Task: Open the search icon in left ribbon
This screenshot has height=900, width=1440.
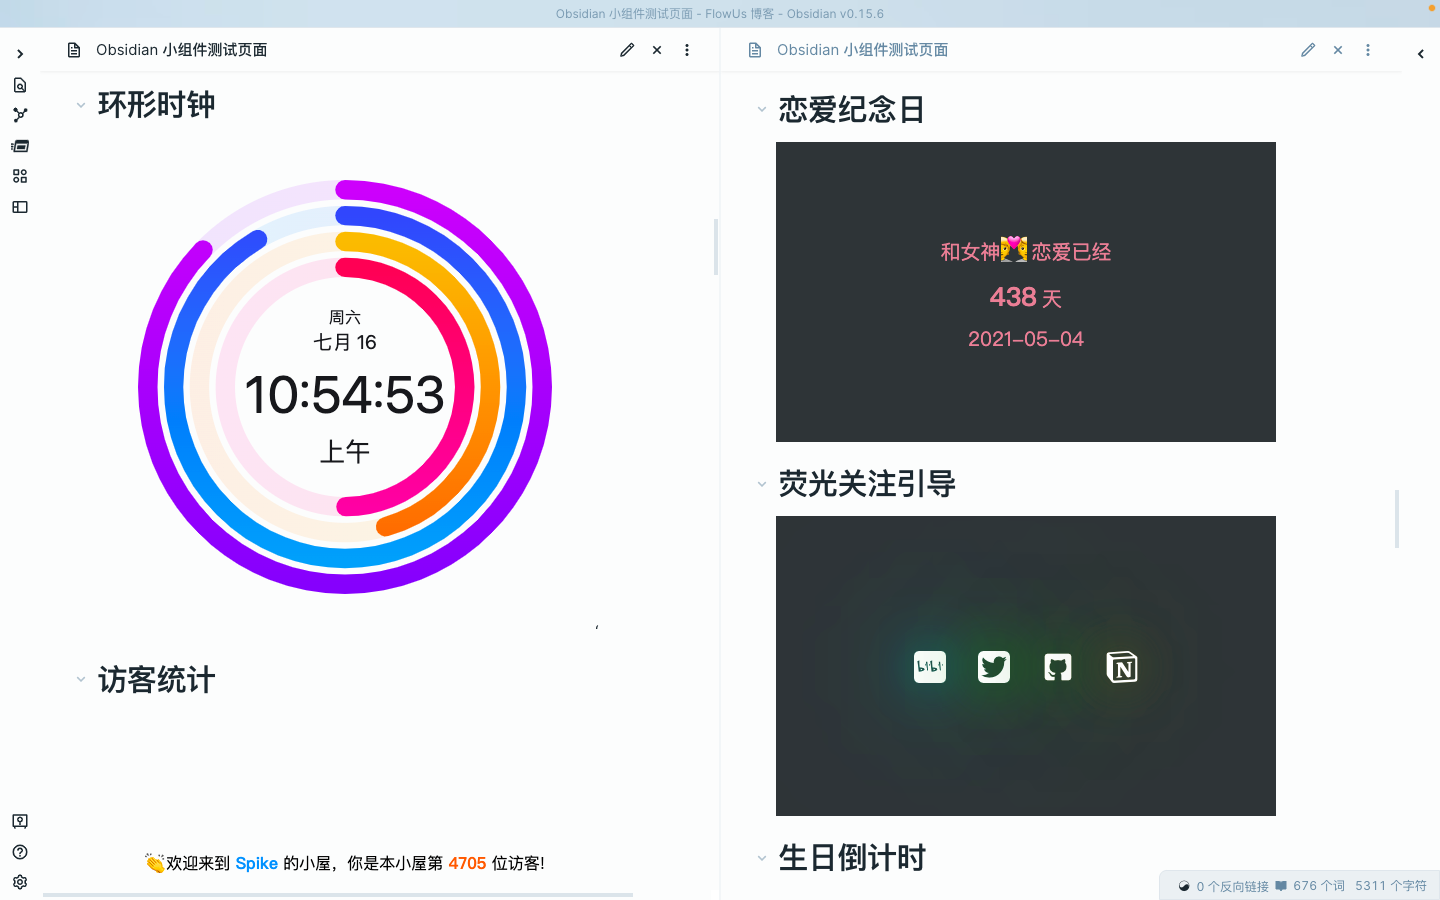Action: (20, 85)
